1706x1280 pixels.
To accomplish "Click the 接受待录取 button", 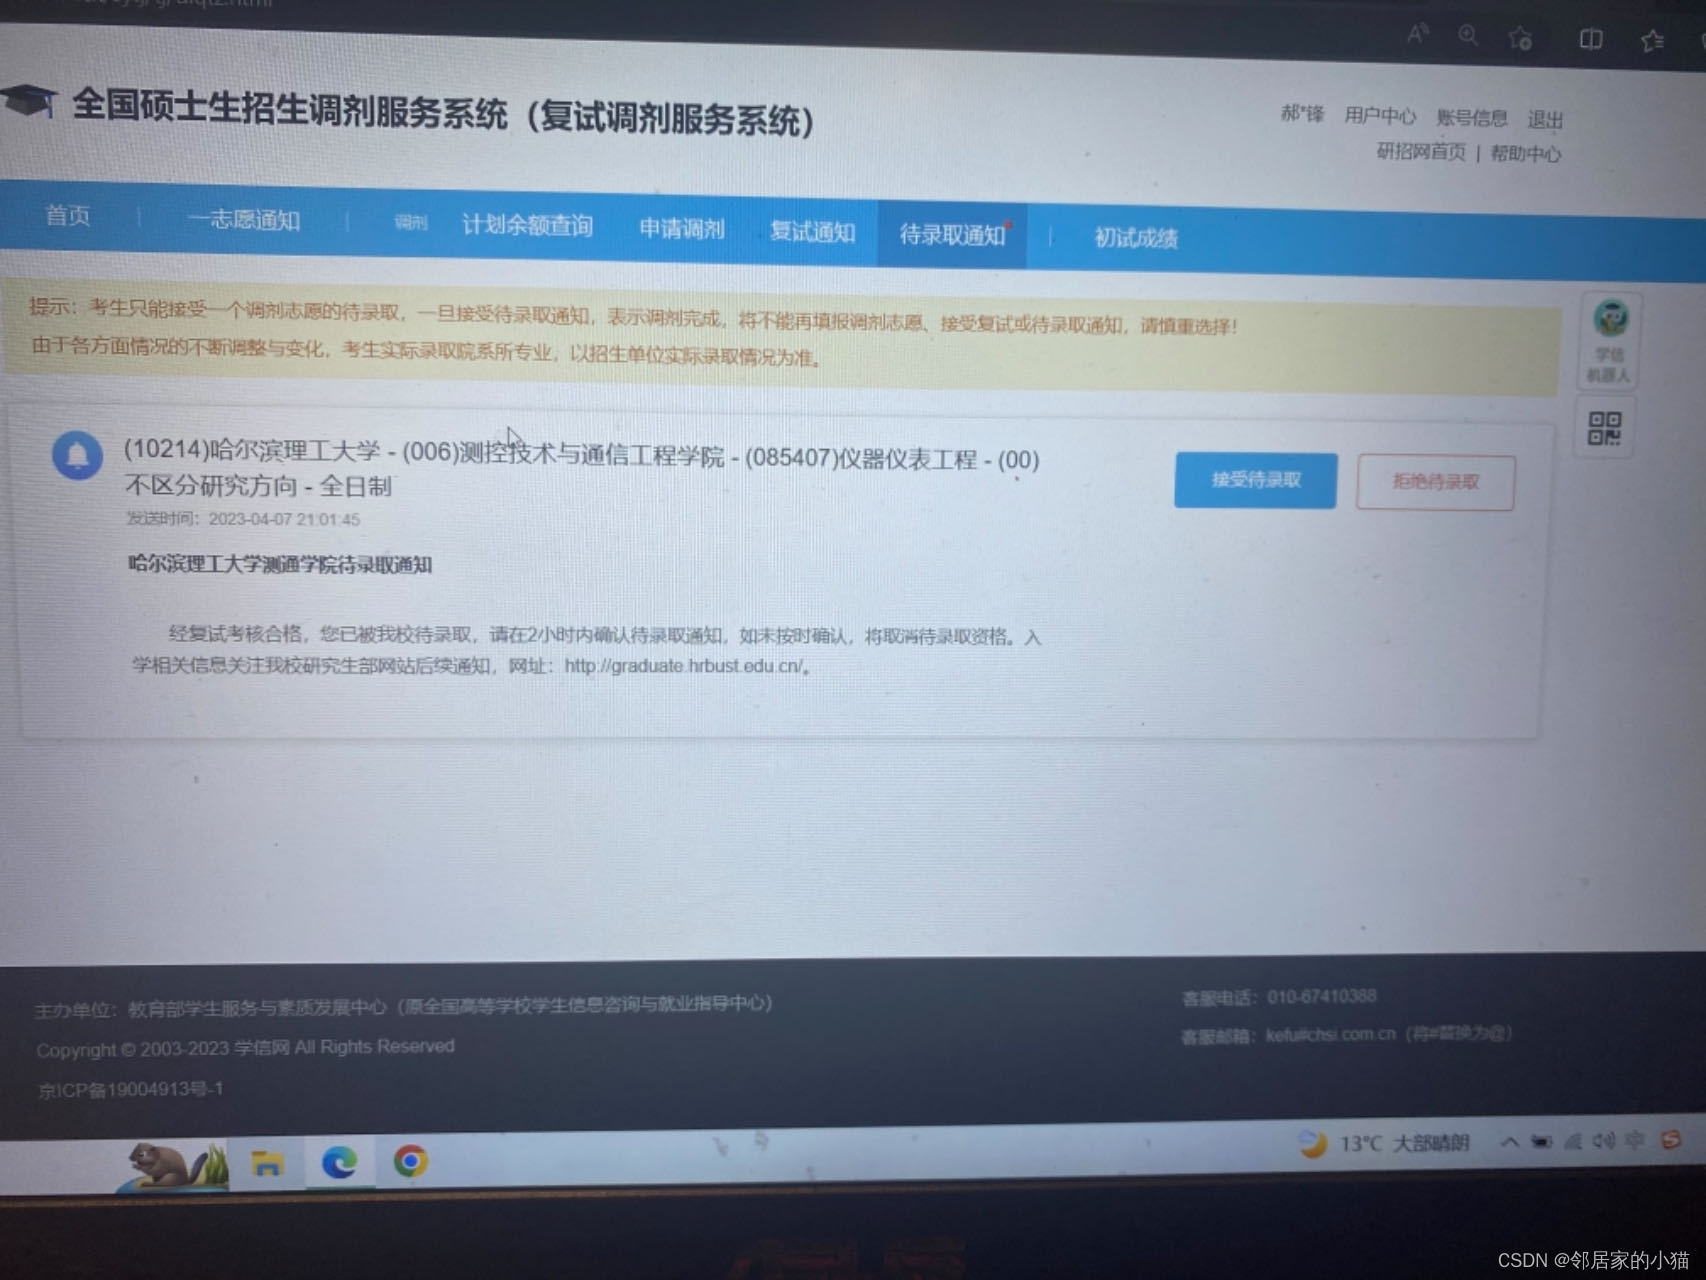I will pos(1255,480).
